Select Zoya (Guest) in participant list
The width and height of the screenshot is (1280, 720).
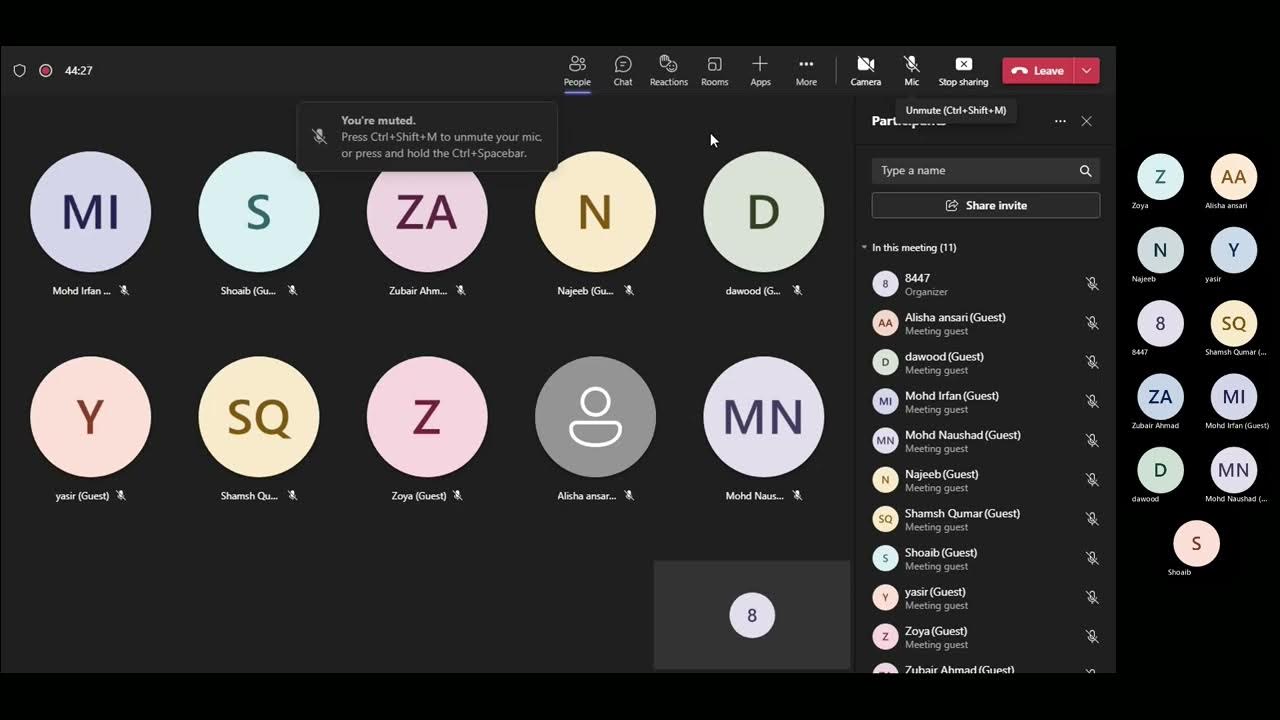[986, 636]
